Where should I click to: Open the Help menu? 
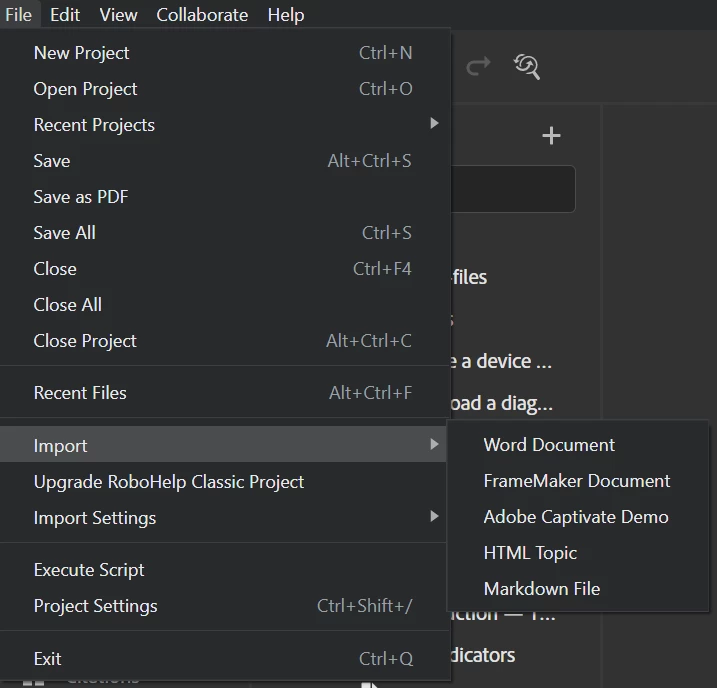(286, 15)
